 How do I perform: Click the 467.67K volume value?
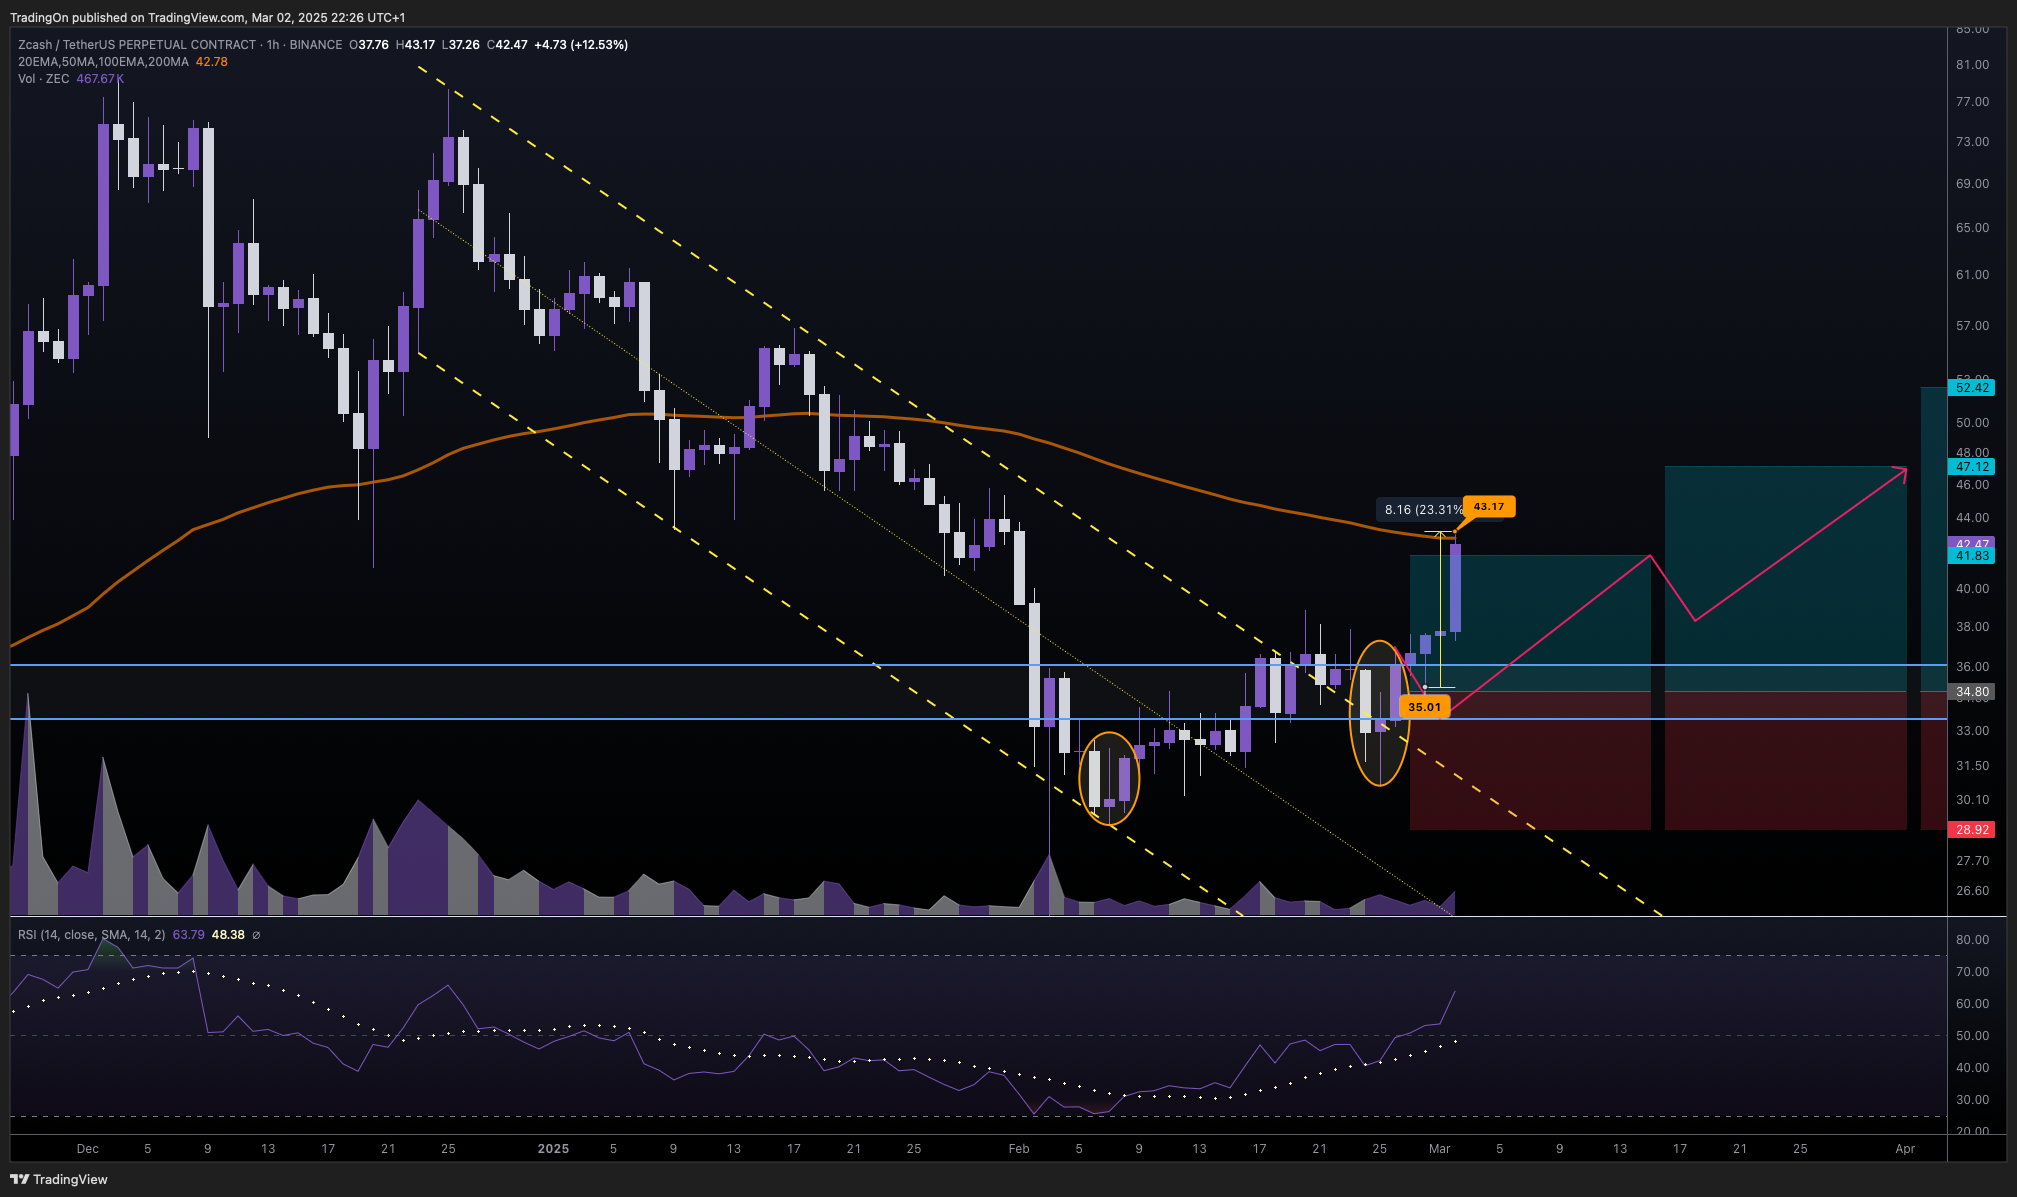click(x=100, y=79)
